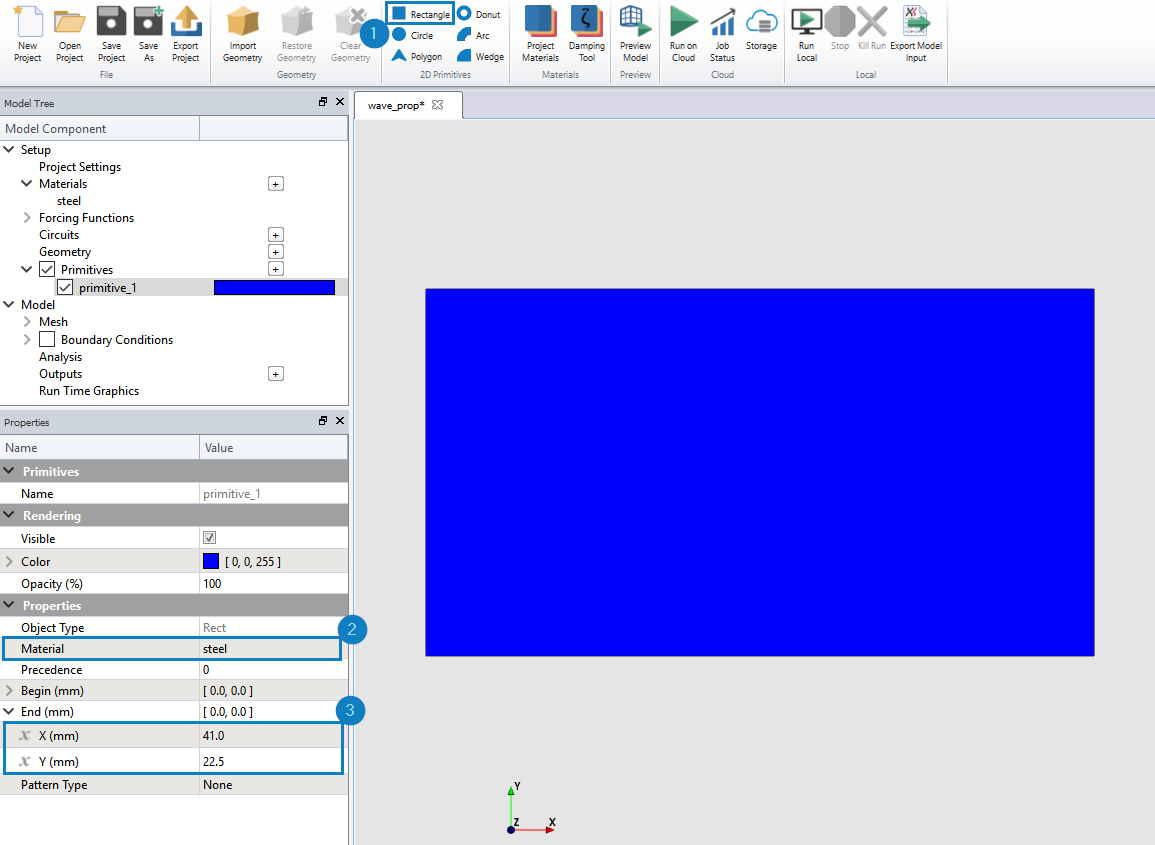This screenshot has width=1155, height=845.
Task: Close the Properties panel
Action: [340, 421]
